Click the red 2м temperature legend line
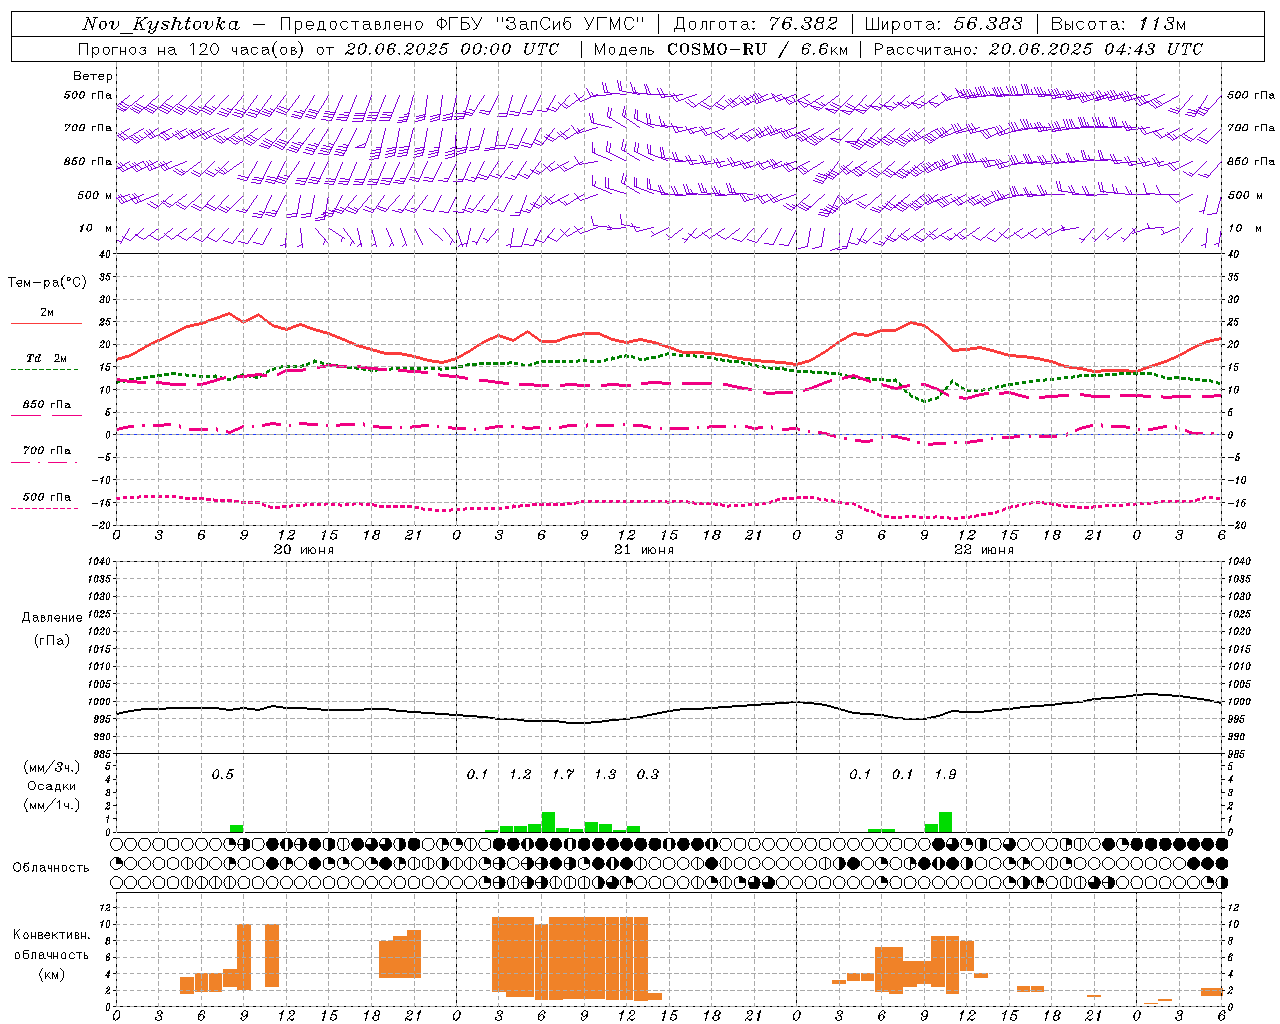This screenshot has width=1280, height=1024. coord(46,323)
